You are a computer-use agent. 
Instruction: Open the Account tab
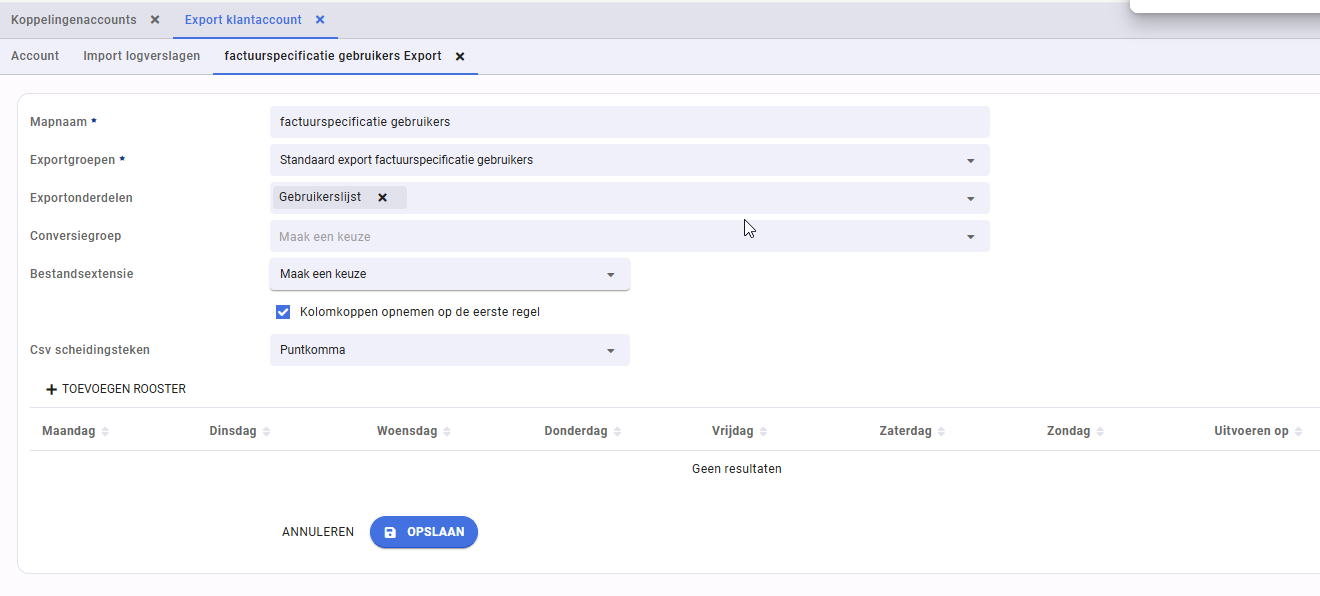pos(35,56)
